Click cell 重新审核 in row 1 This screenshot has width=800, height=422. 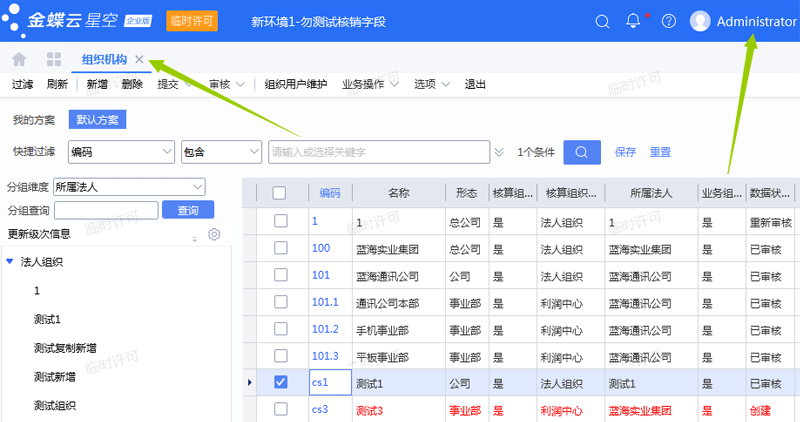770,222
